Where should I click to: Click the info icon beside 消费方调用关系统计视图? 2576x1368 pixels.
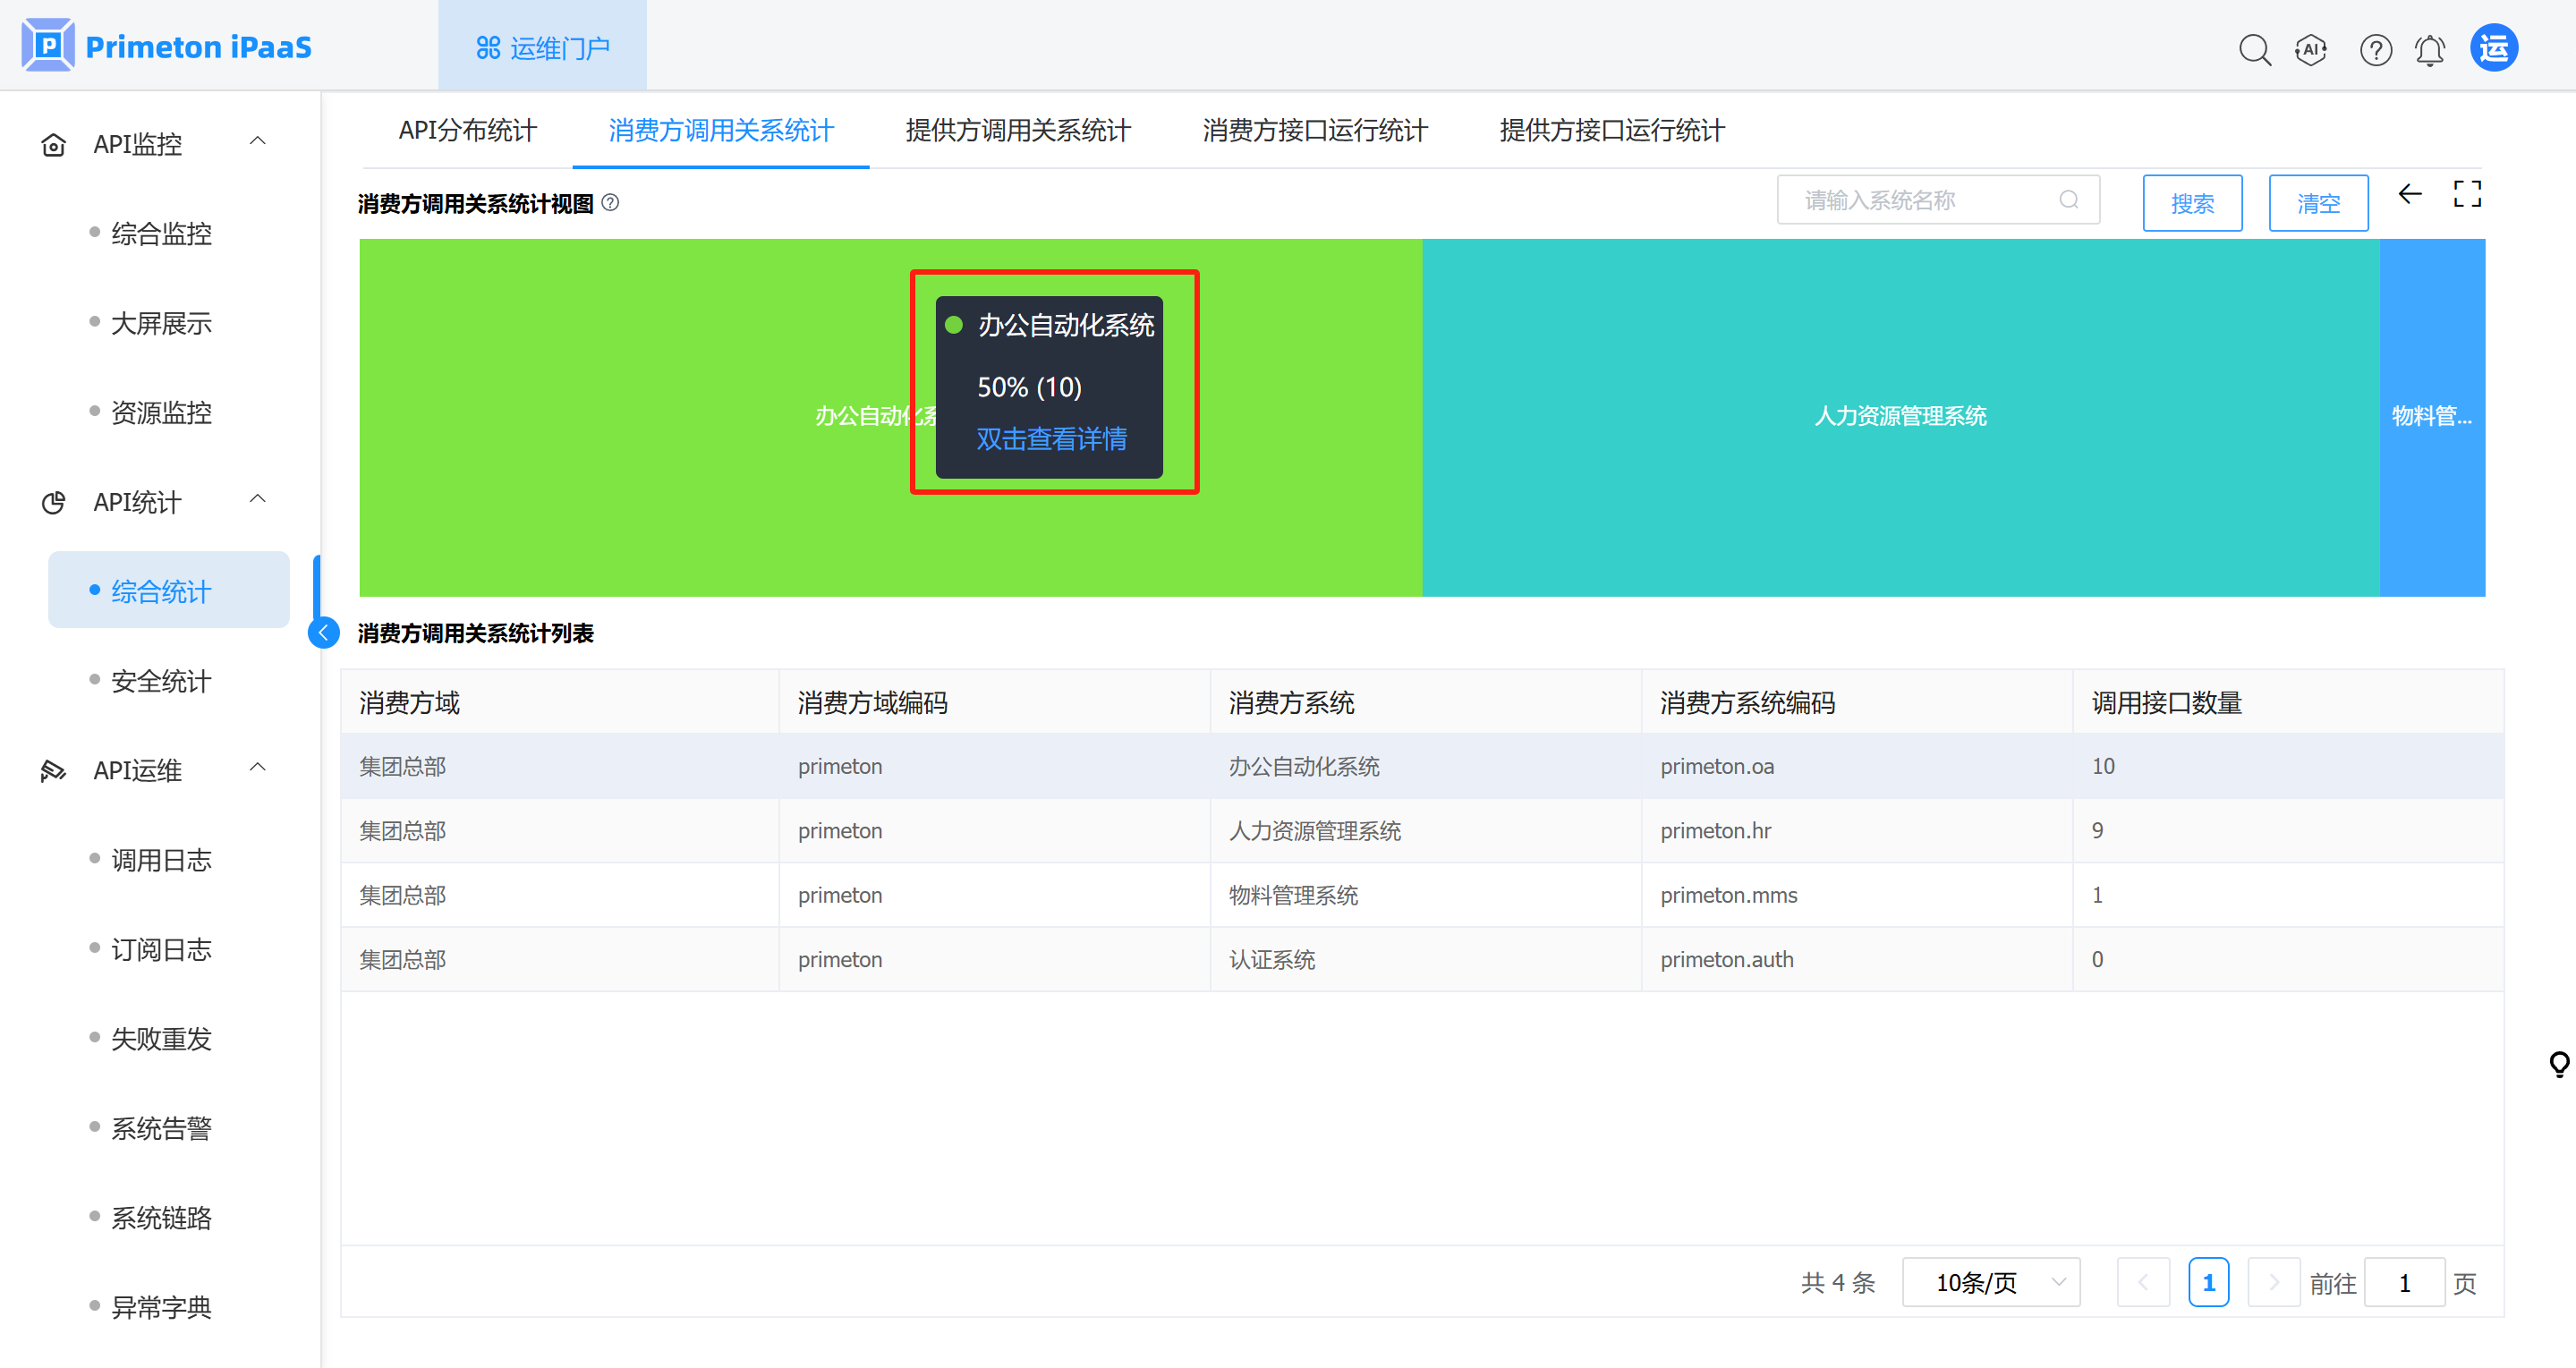(610, 203)
